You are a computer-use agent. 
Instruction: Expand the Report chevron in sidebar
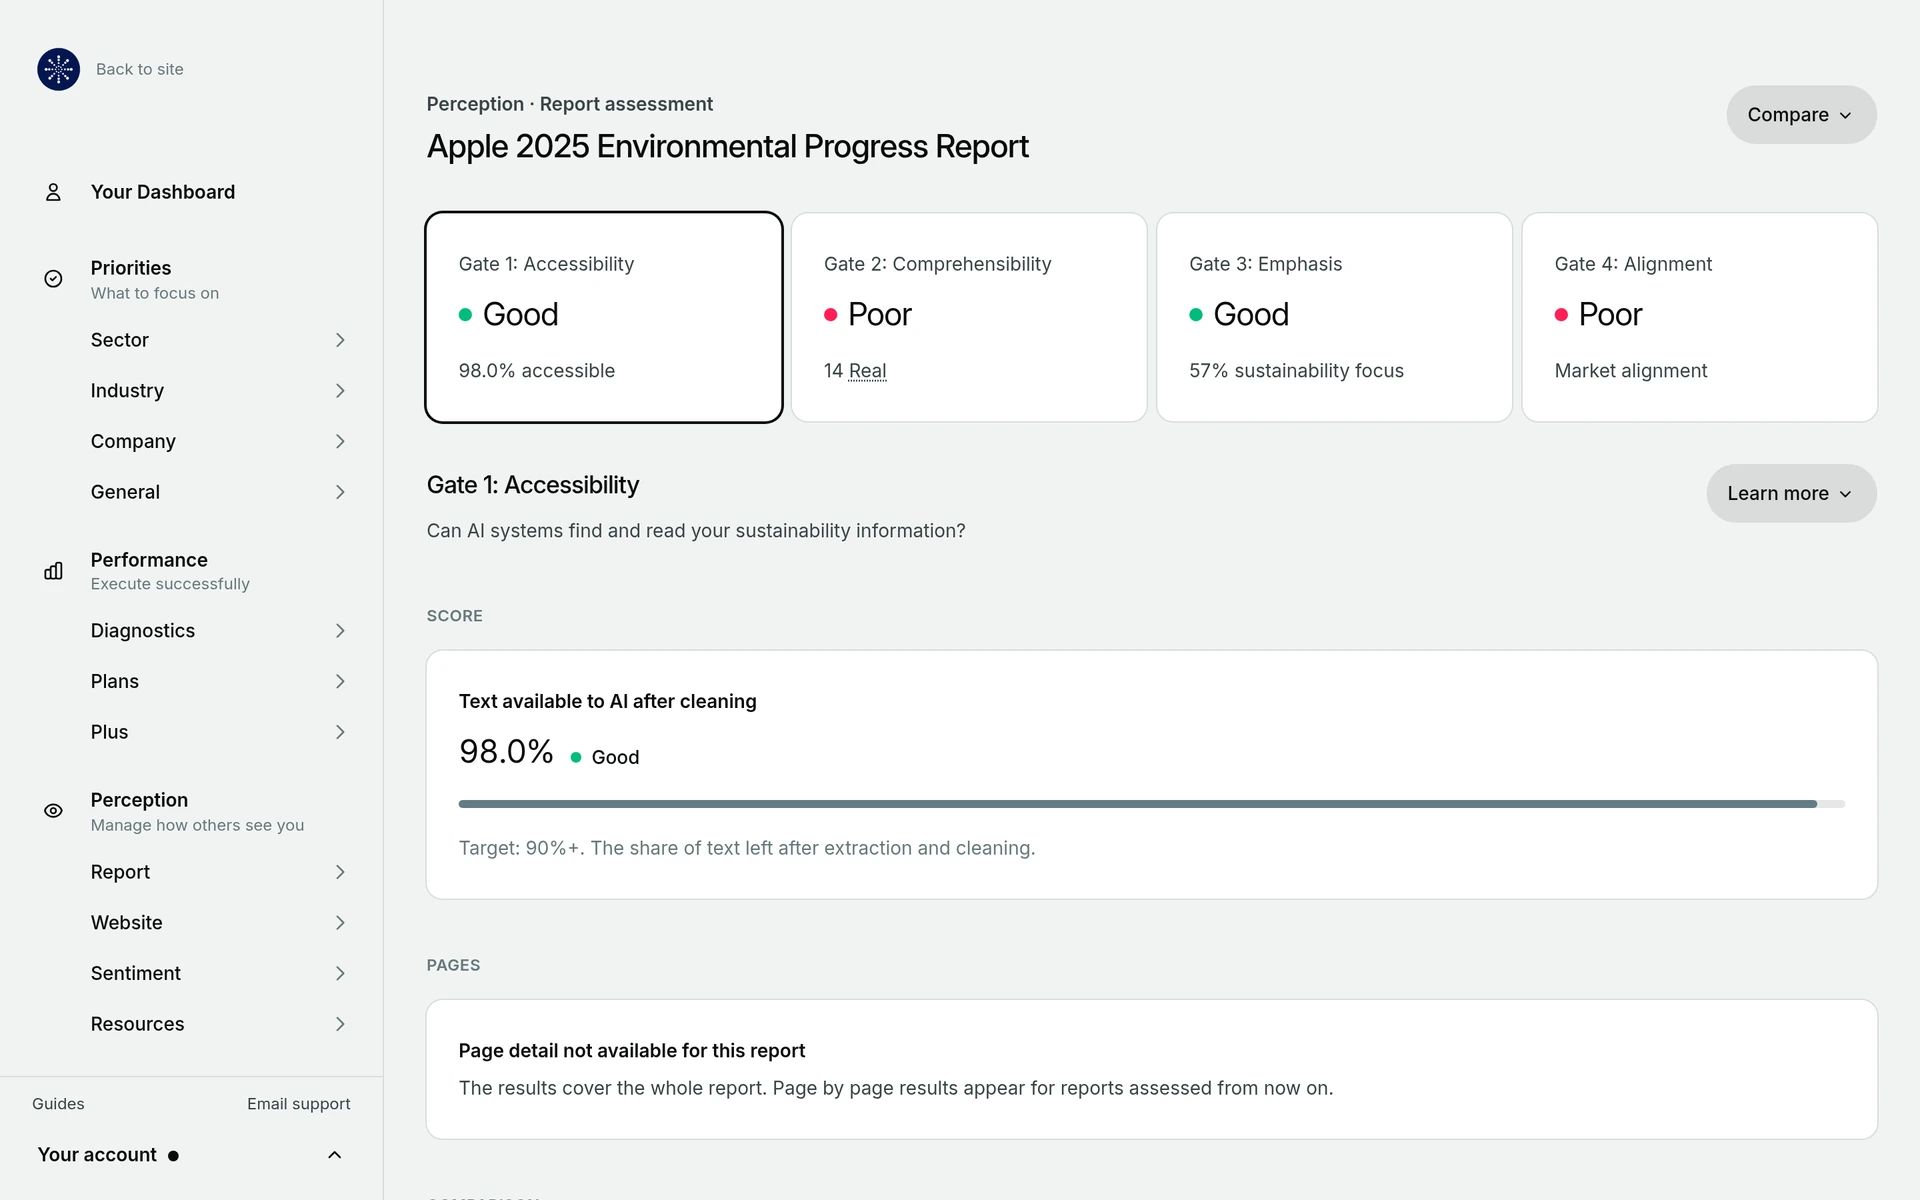[340, 872]
